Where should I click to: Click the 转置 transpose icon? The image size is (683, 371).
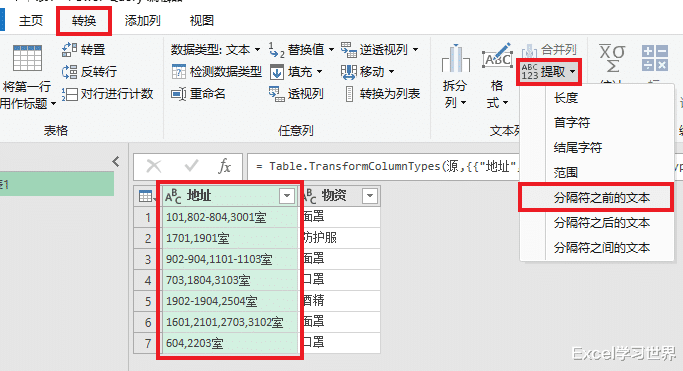point(69,50)
